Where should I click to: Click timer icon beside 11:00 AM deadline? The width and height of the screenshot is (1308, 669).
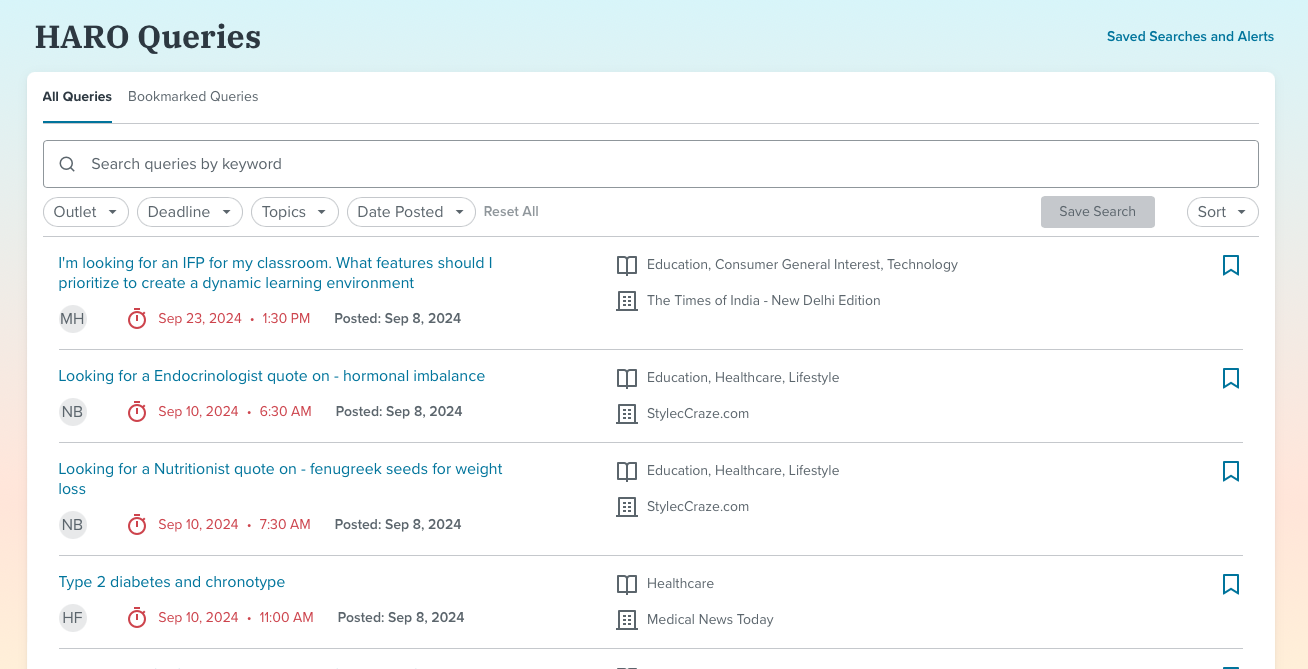click(137, 618)
